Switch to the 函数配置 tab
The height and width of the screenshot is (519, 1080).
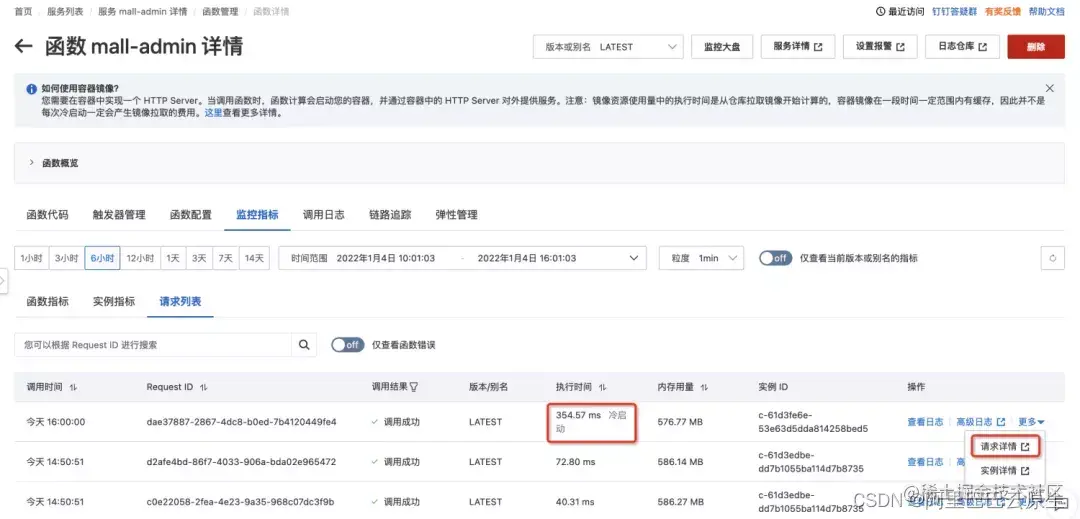pyautogui.click(x=191, y=214)
